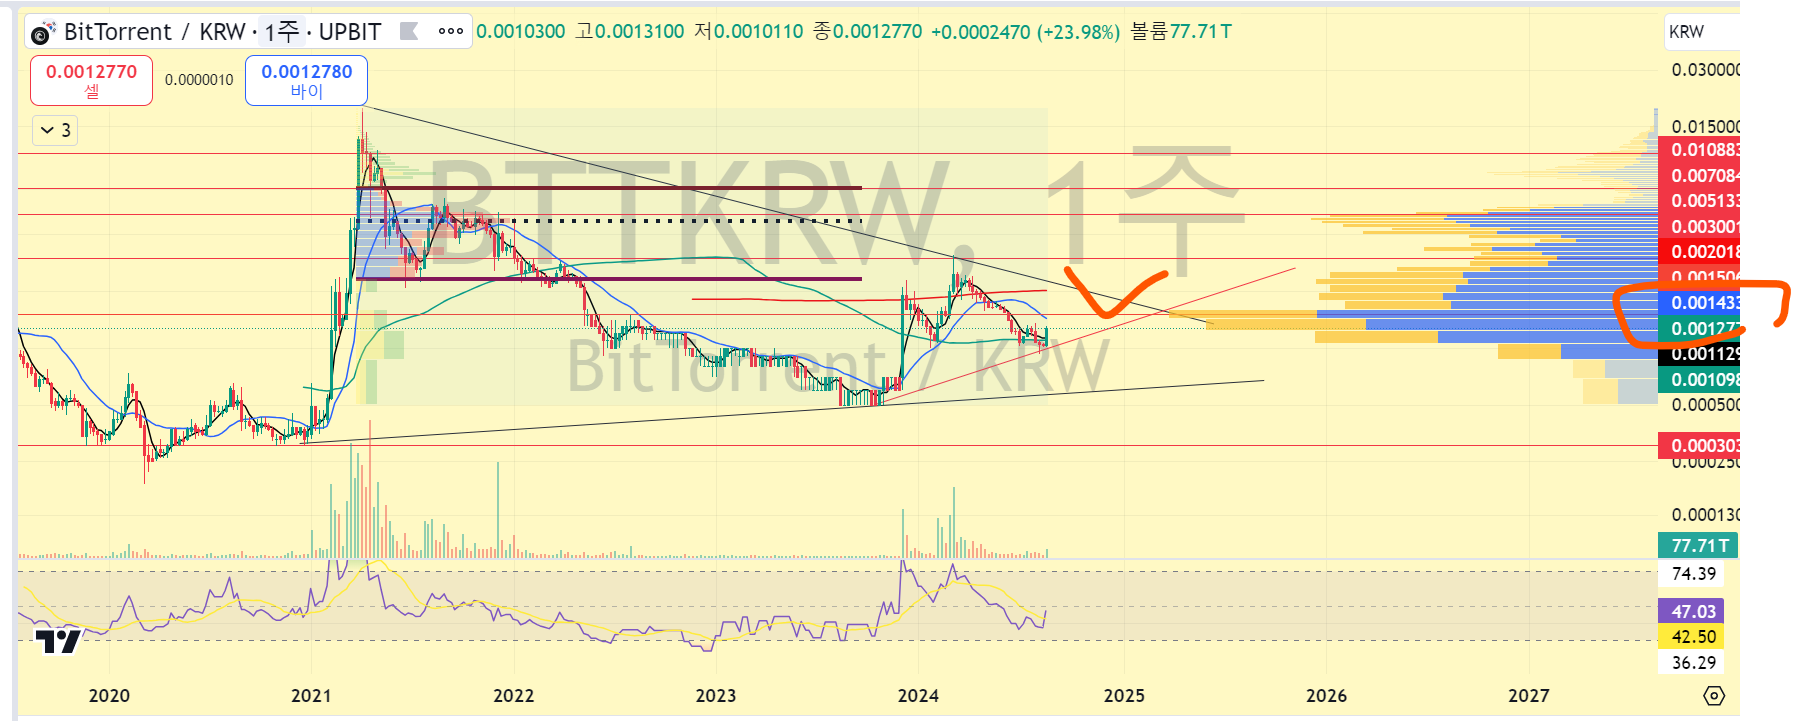The width and height of the screenshot is (1794, 721).
Task: Click the red 0.000303 price label
Action: point(1699,446)
